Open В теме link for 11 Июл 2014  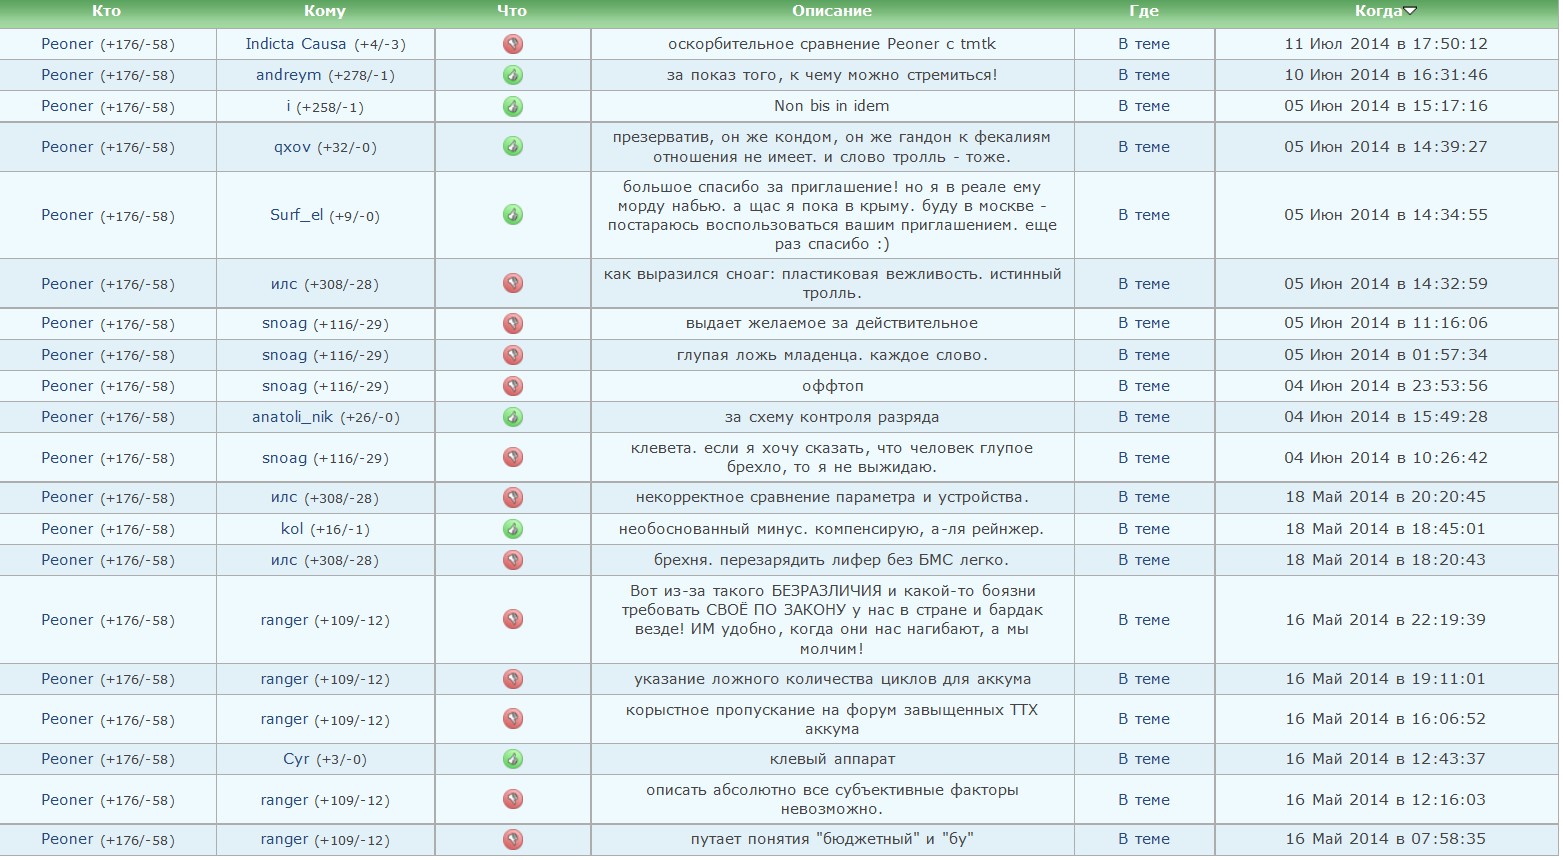tap(1144, 44)
